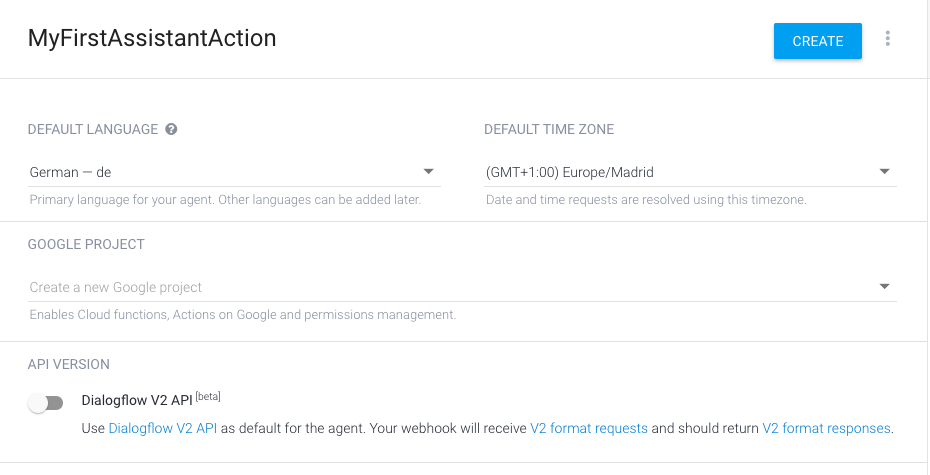Expand the Default Language dropdown arrow
This screenshot has width=930, height=475.
[428, 172]
